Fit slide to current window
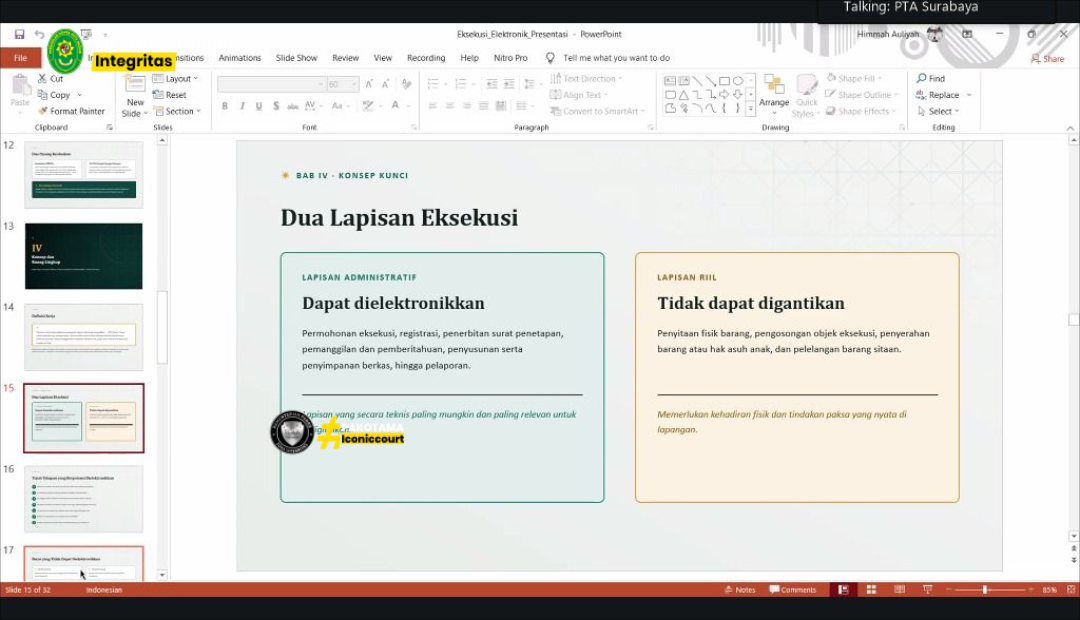This screenshot has height=620, width=1080. coord(1071,590)
